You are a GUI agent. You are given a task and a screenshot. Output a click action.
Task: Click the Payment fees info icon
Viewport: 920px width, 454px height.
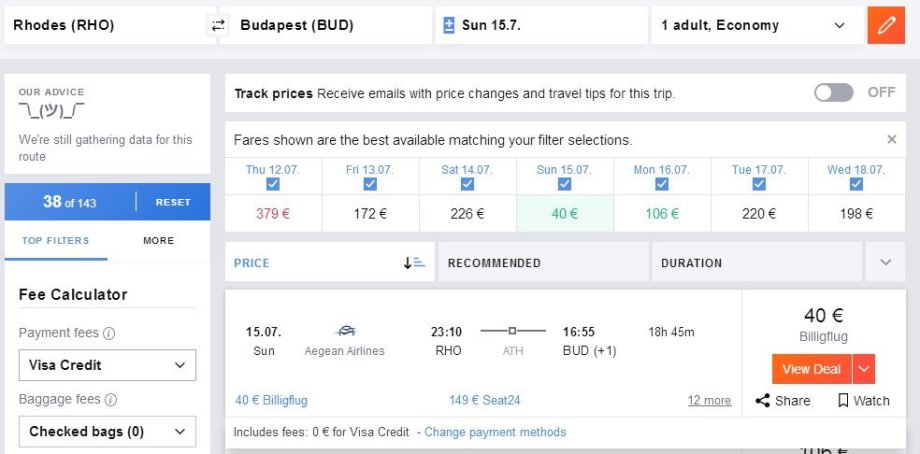coord(109,334)
